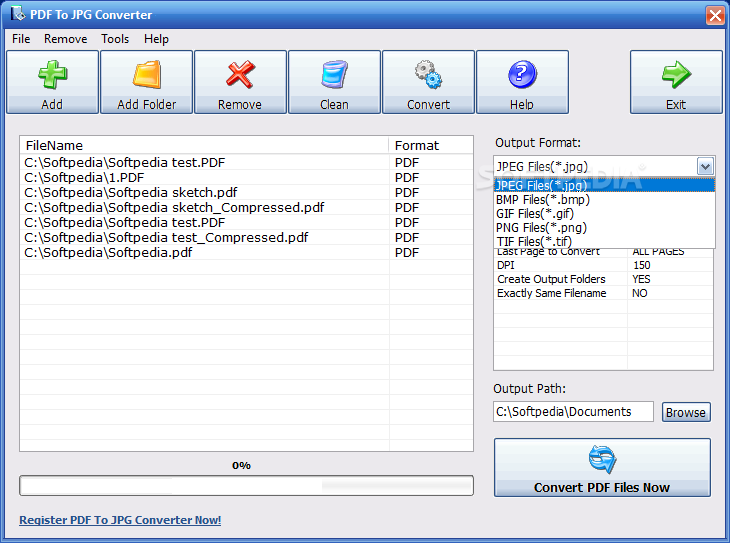730x543 pixels.
Task: Change the NO value for same filename
Action: point(640,293)
